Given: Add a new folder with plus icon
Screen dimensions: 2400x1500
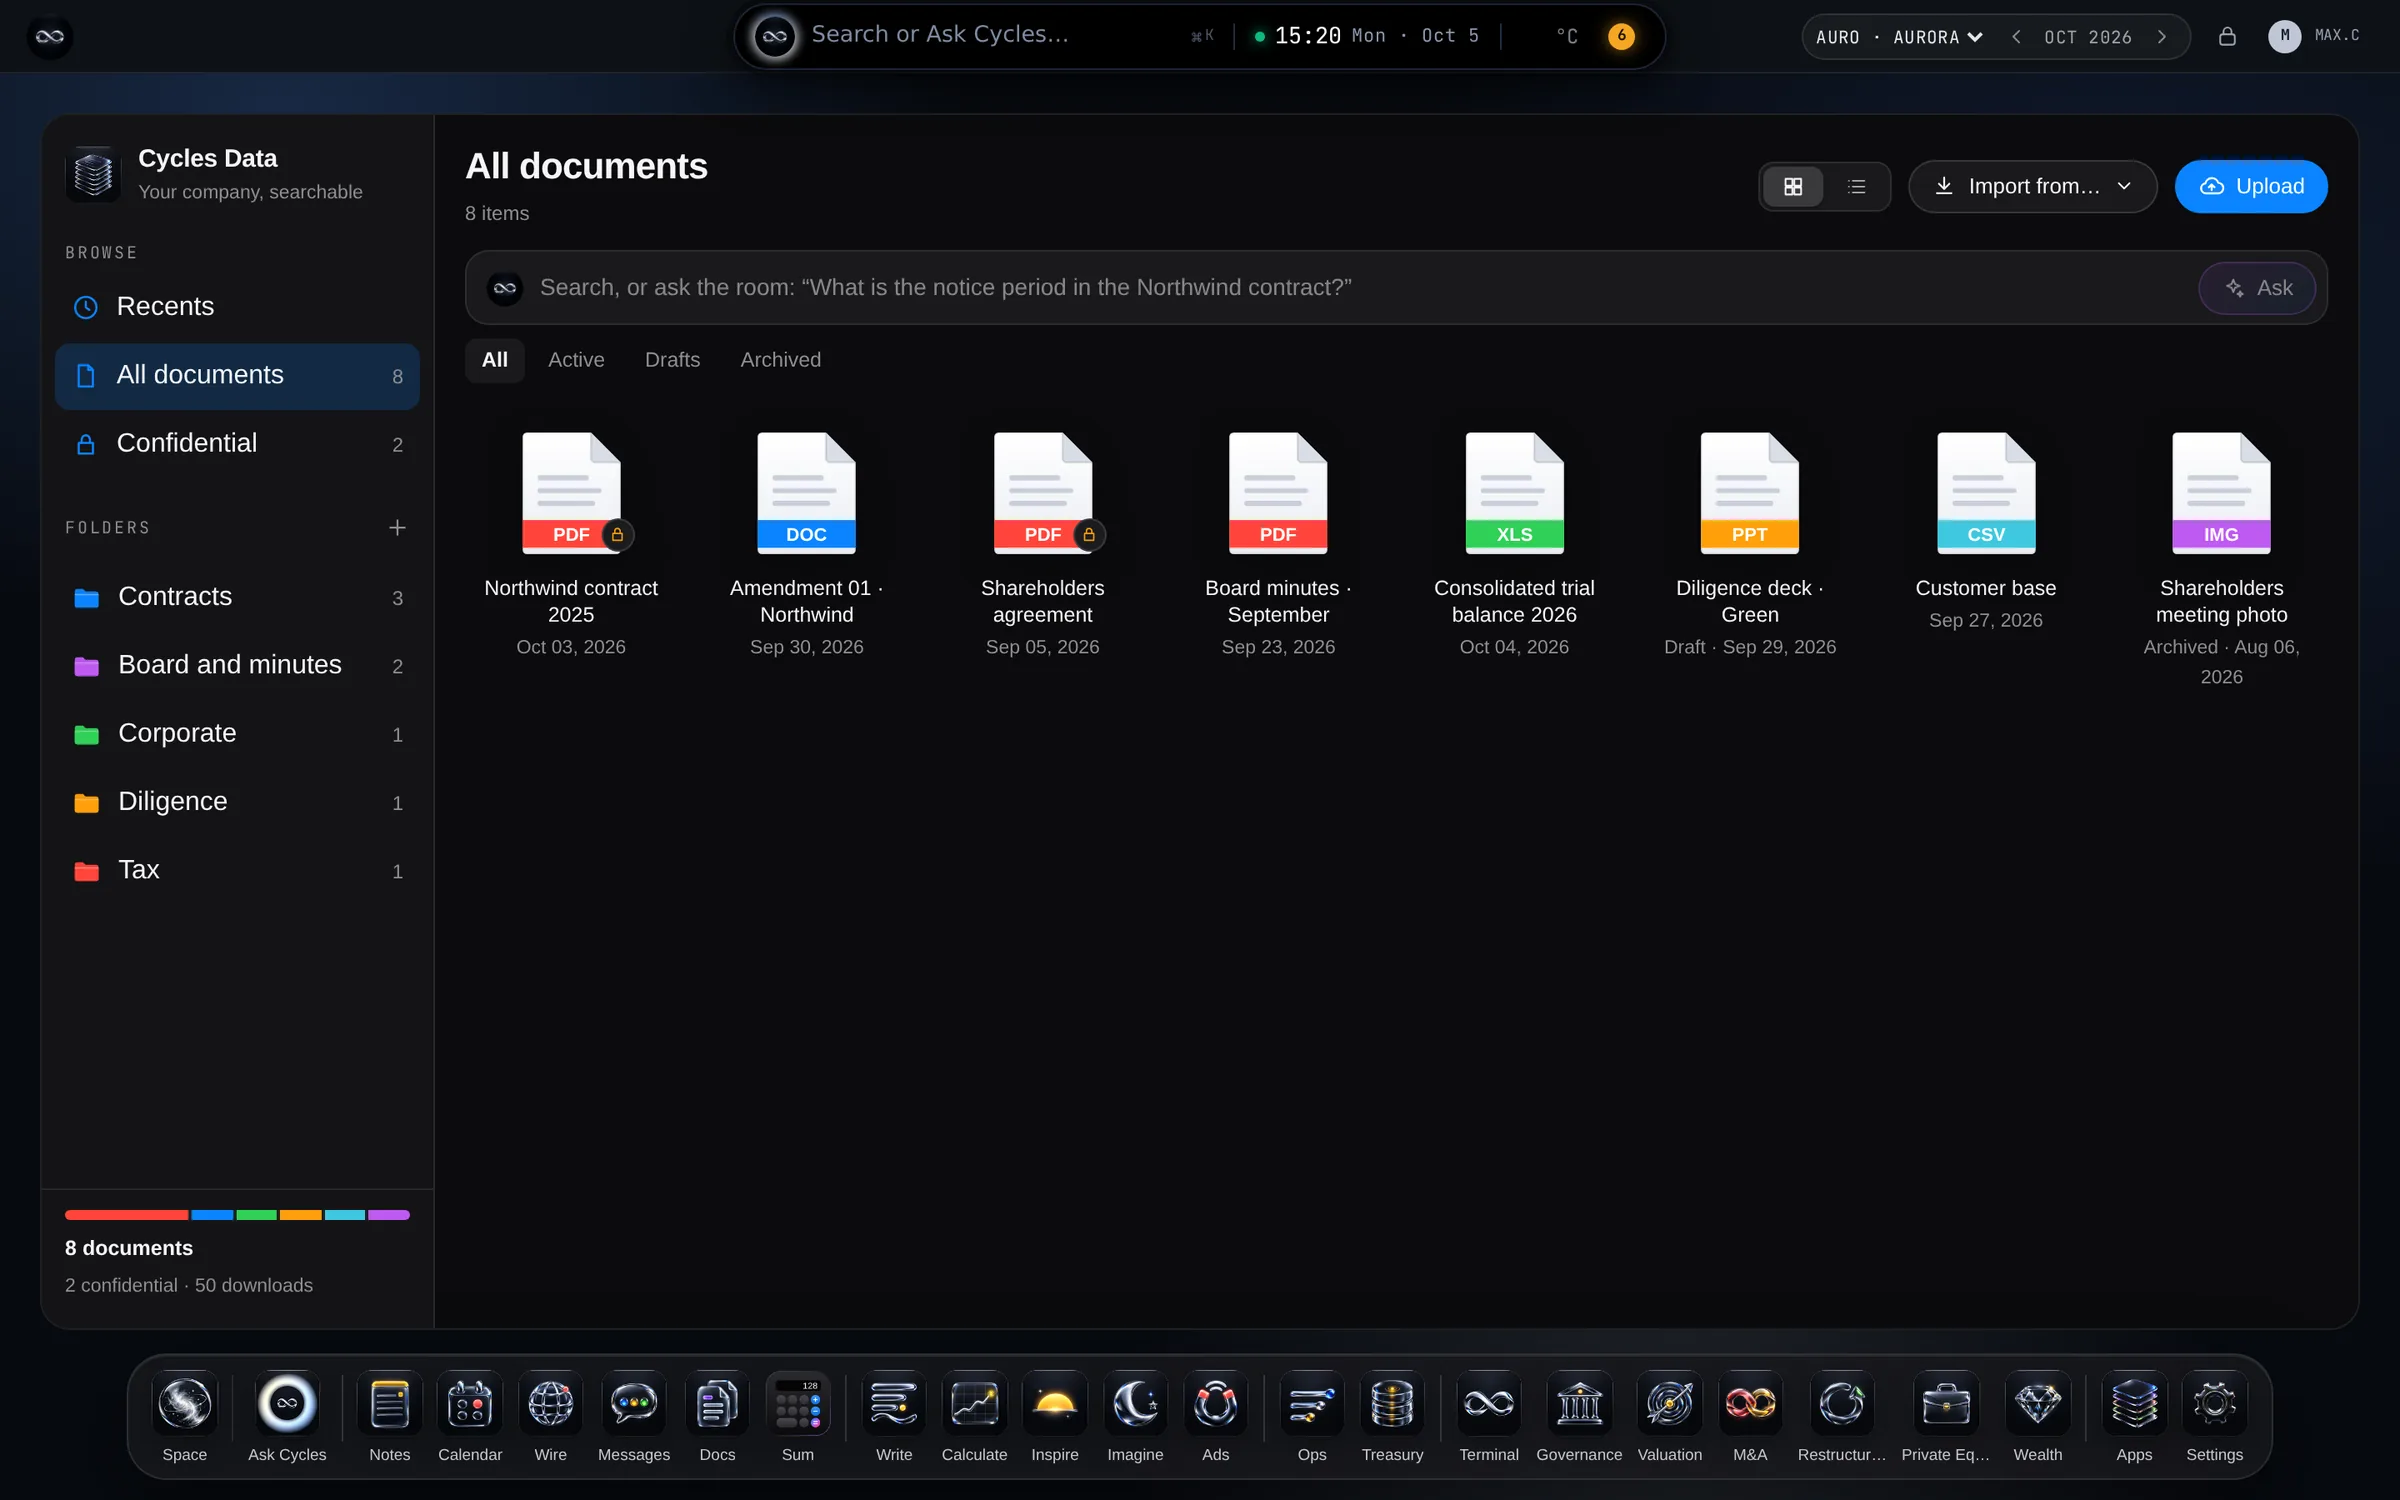Looking at the screenshot, I should tap(397, 527).
